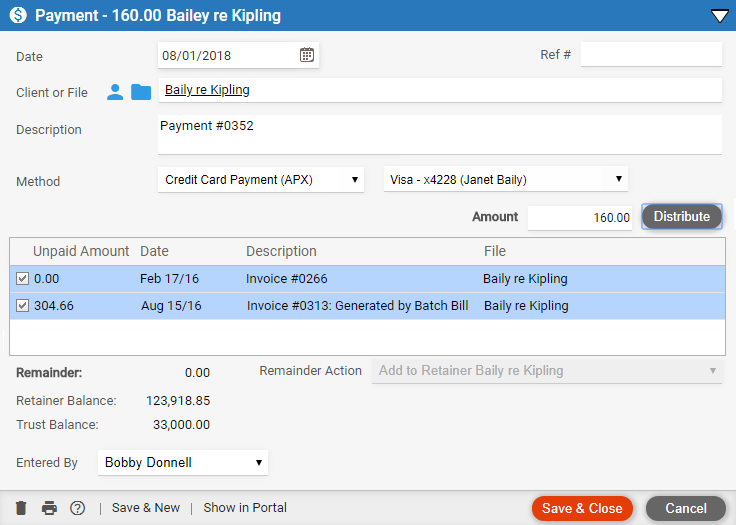
Task: Expand the Visa x4228 card dropdown
Action: click(506, 180)
